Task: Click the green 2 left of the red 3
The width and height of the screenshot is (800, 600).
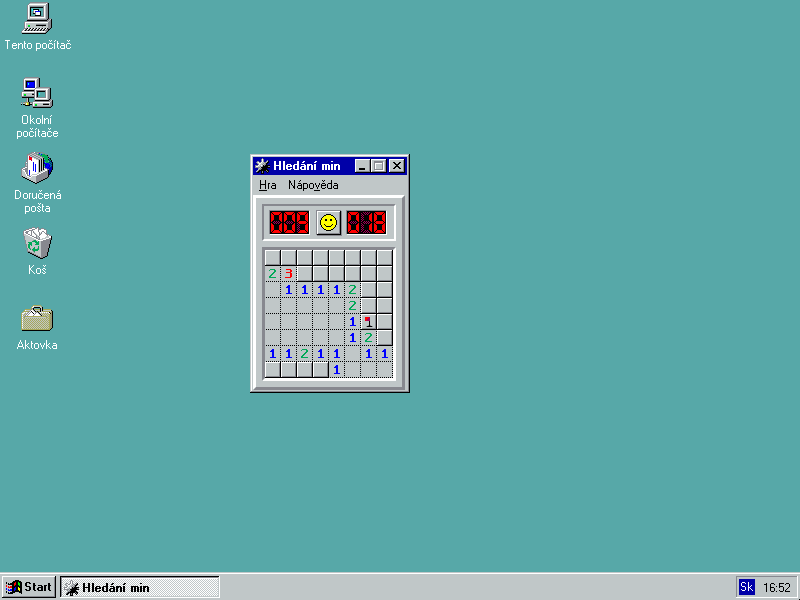Action: [272, 273]
